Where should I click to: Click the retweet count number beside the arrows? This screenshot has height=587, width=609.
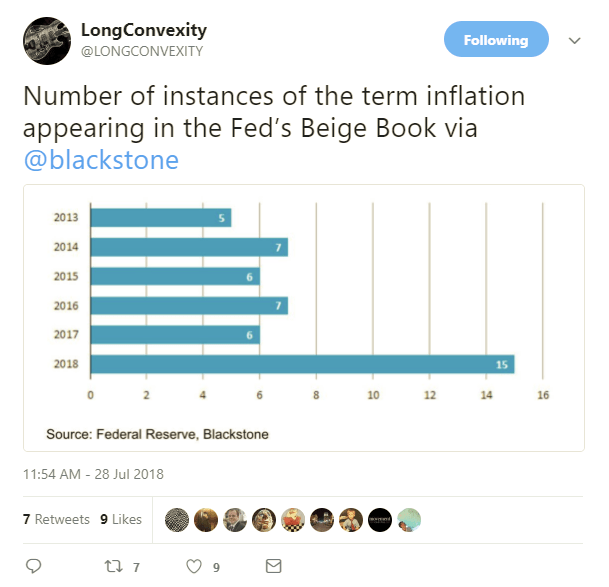click(x=136, y=567)
